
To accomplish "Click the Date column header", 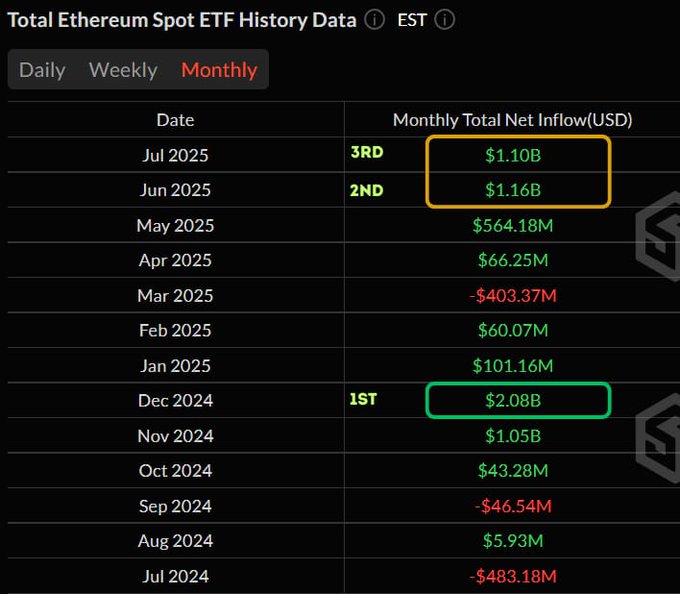I will (175, 120).
